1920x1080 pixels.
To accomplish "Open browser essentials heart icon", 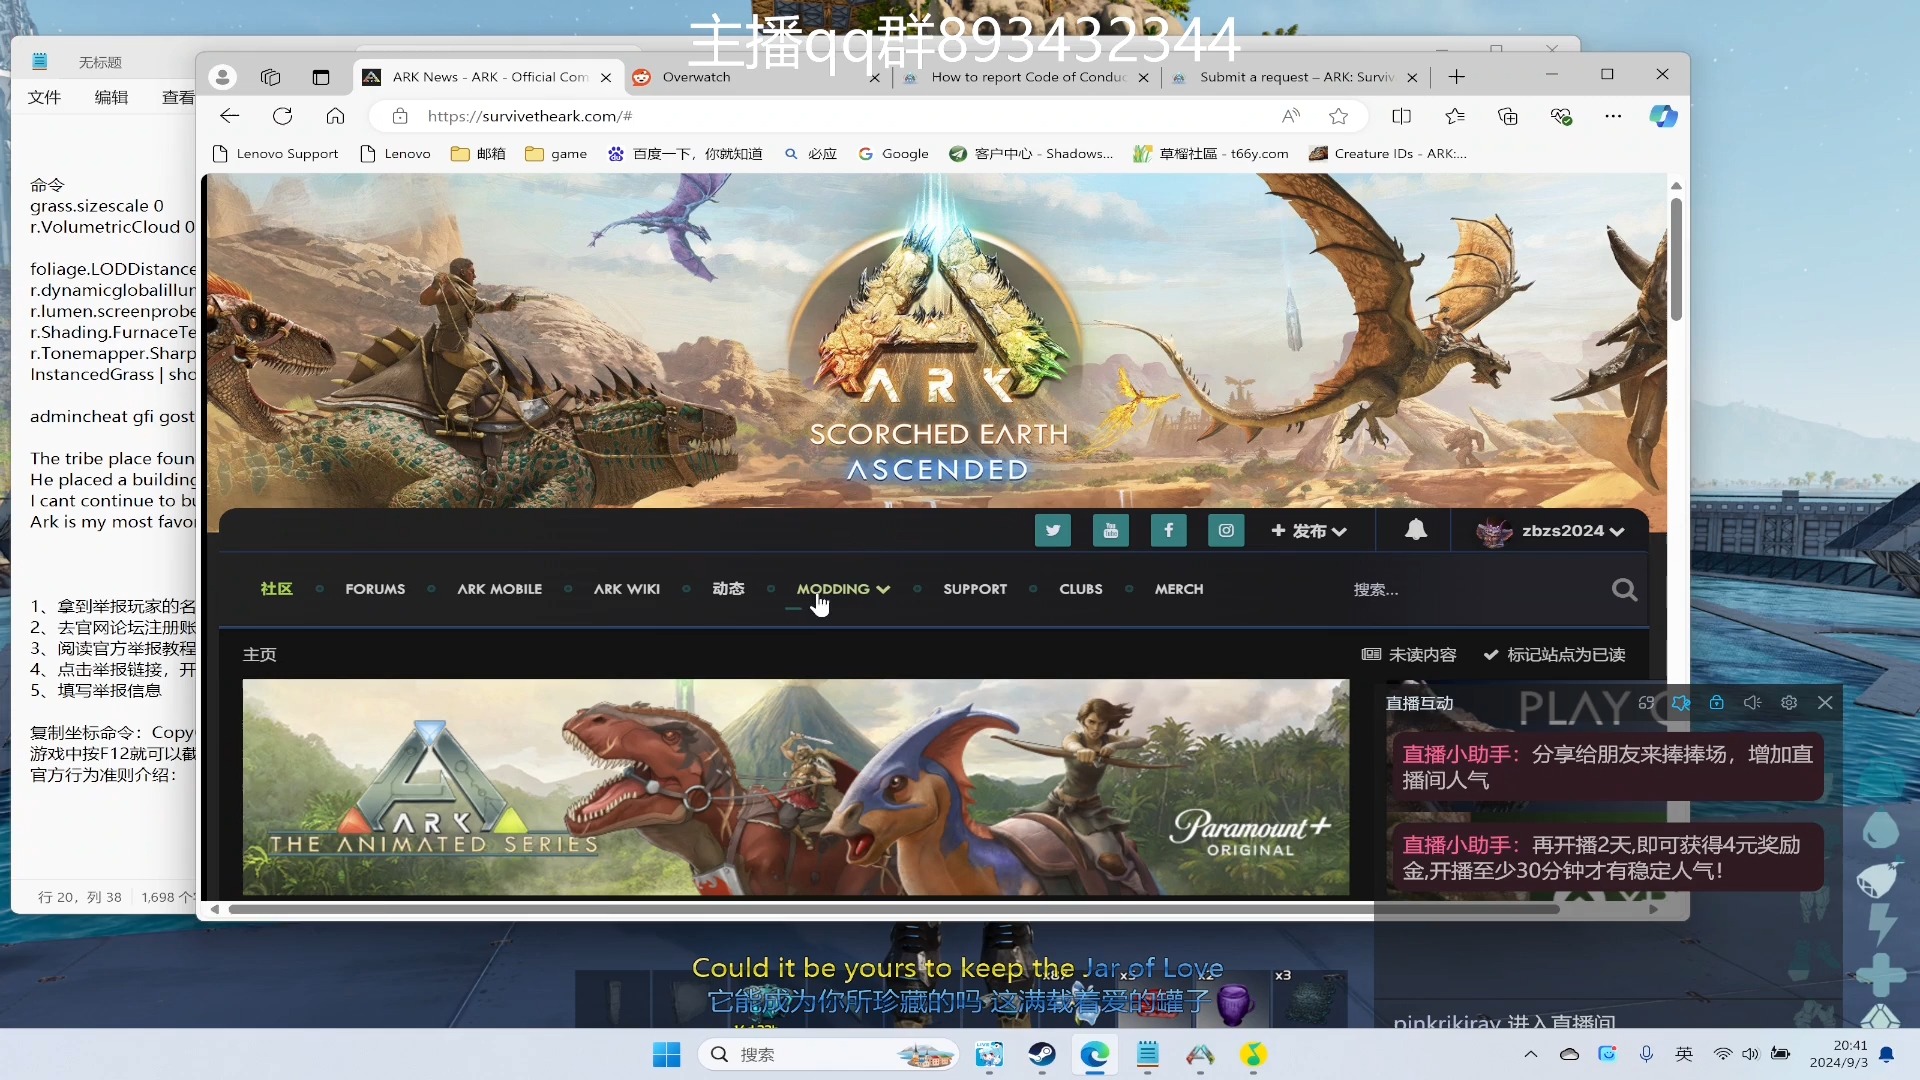I will click(1561, 116).
